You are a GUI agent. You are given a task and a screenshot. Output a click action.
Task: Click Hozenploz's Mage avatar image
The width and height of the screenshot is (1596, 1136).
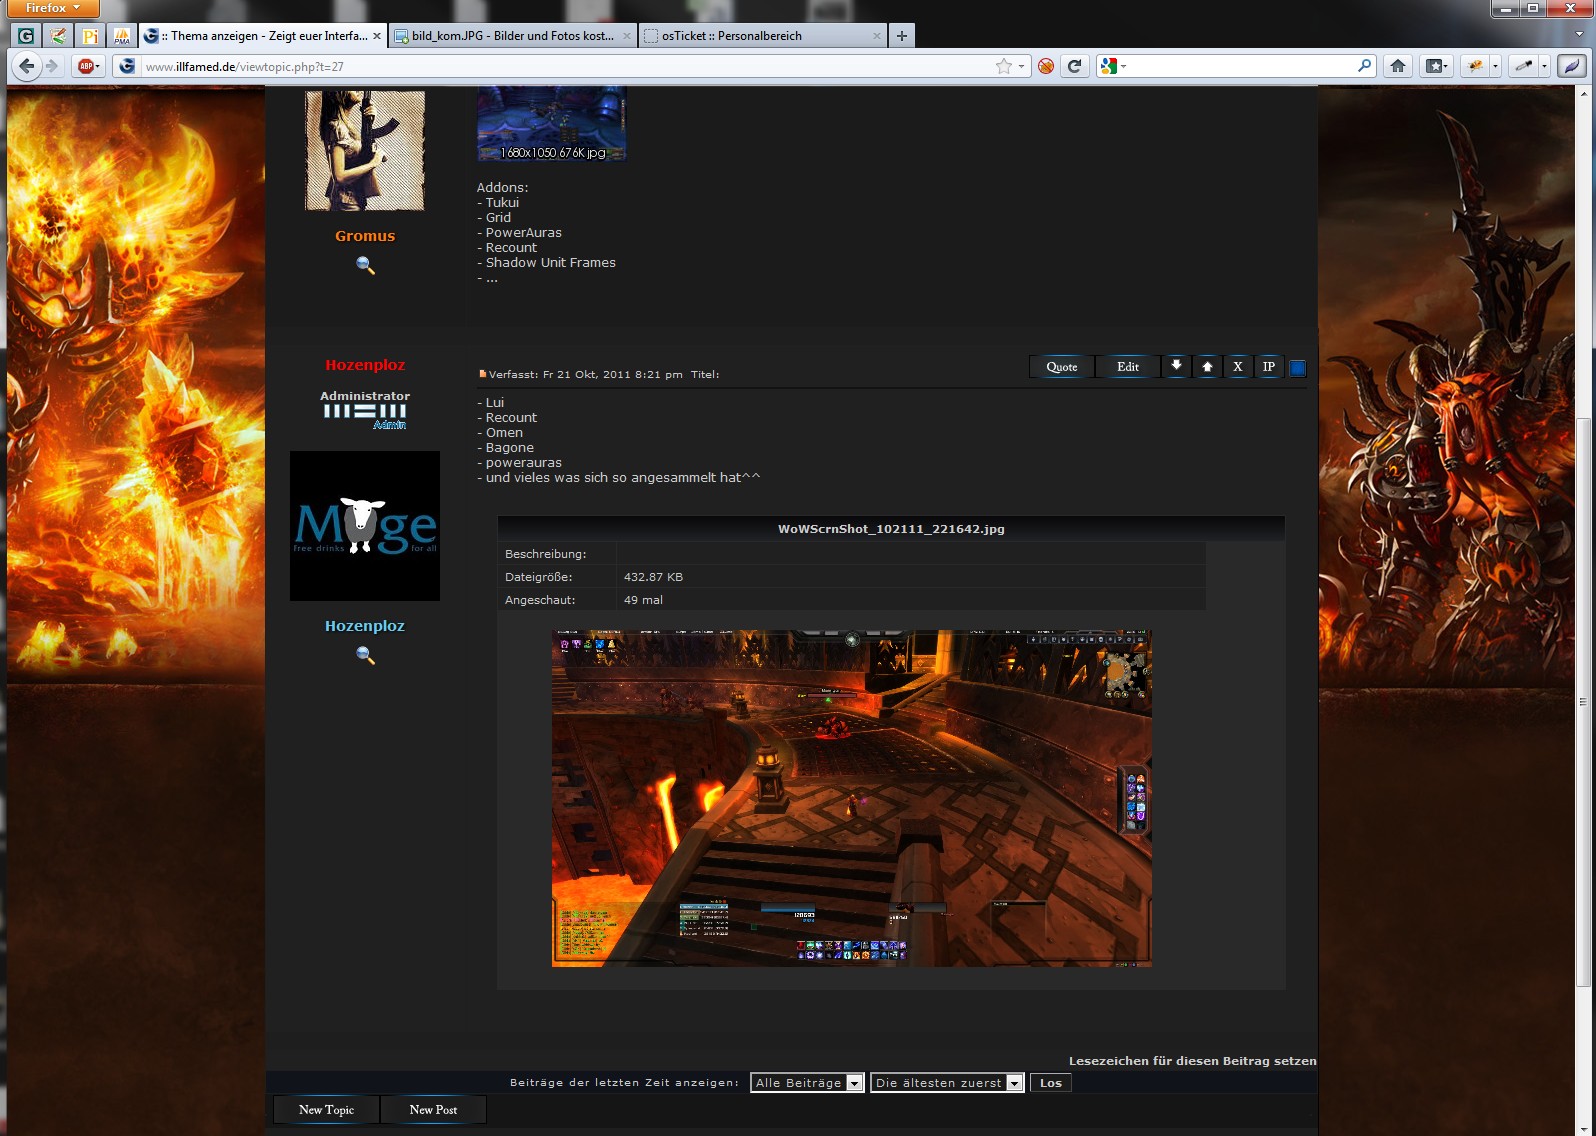(365, 526)
